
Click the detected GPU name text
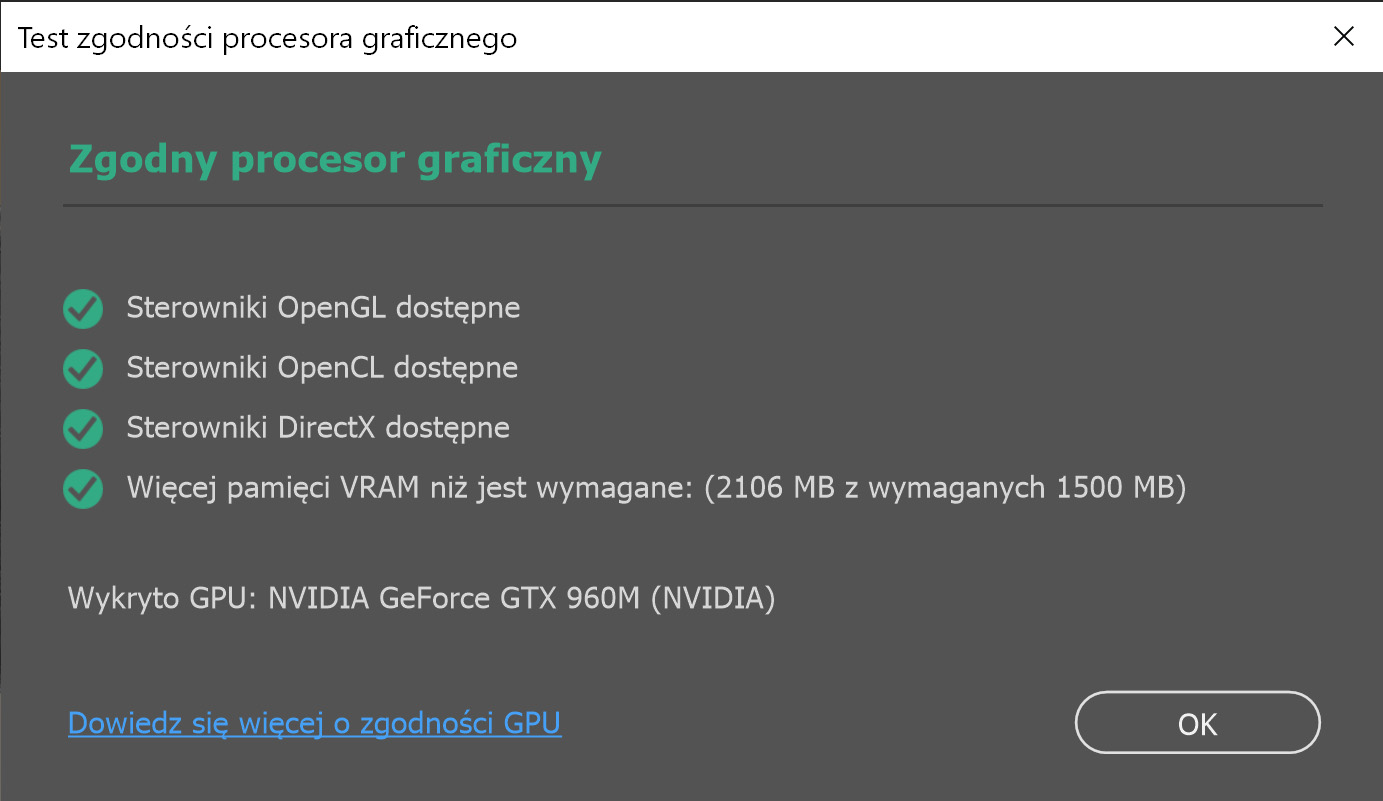(420, 598)
